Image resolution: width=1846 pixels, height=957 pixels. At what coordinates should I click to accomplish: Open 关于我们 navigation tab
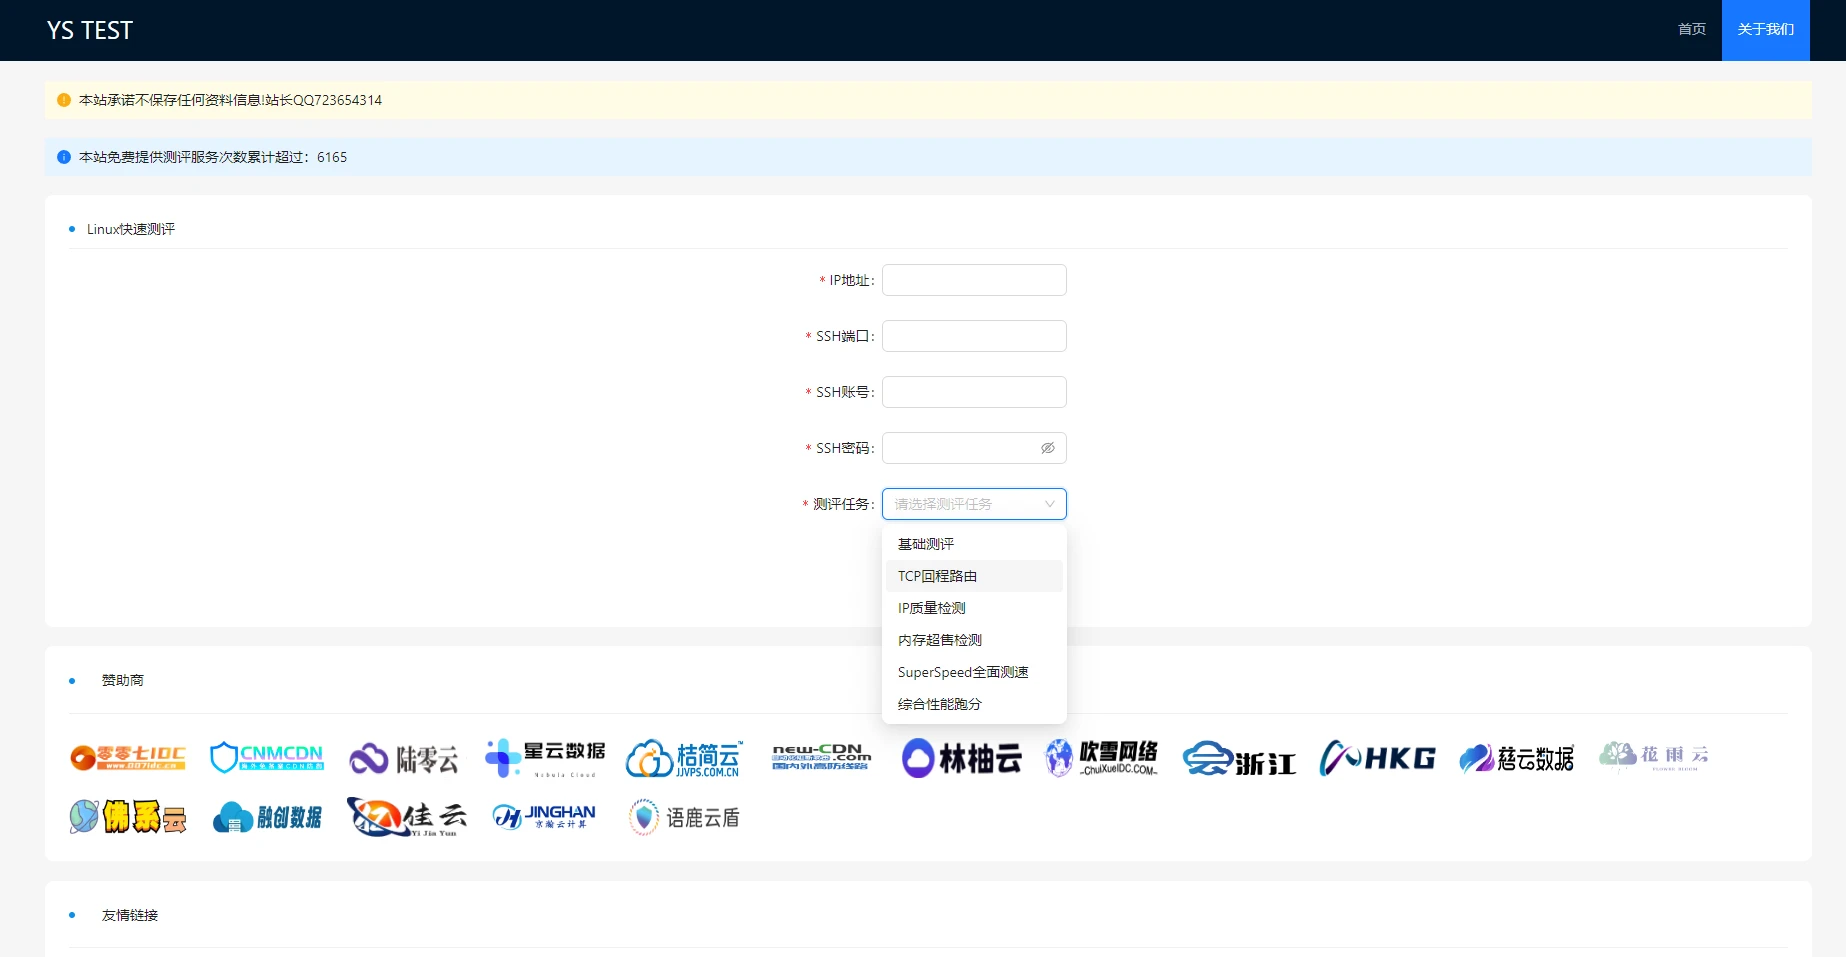[1765, 30]
